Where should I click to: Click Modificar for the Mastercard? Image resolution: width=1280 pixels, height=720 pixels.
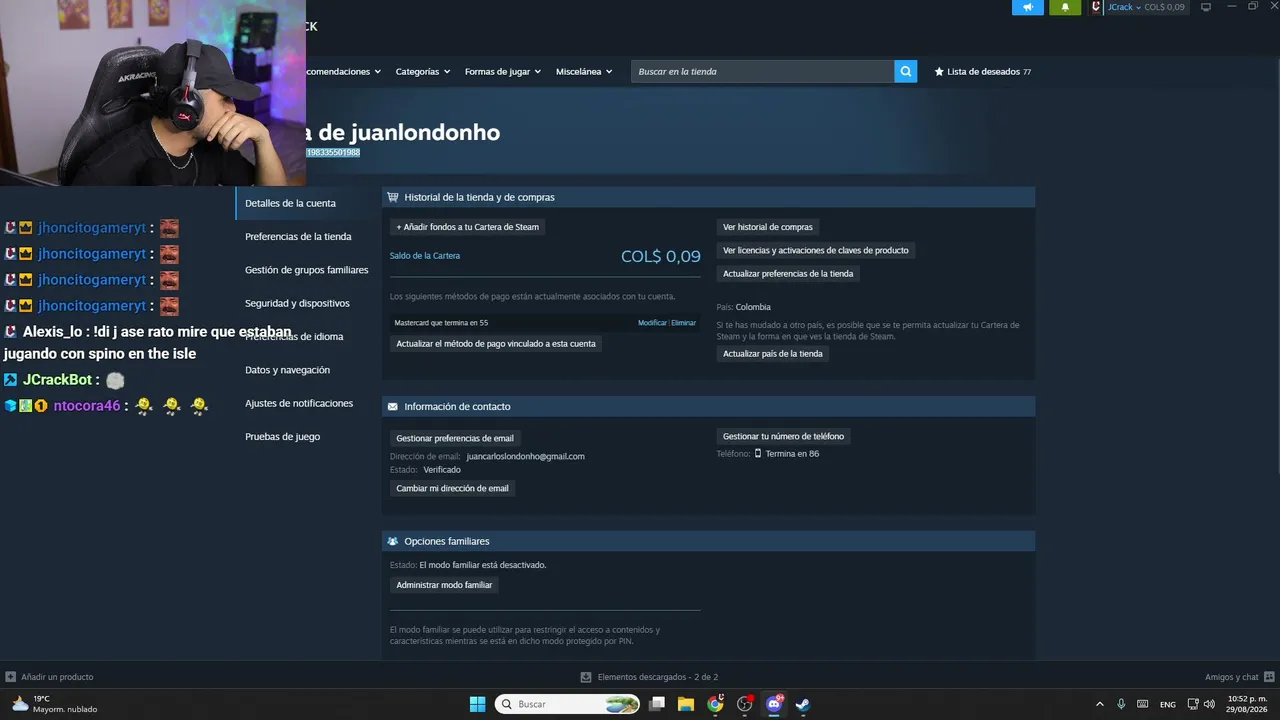tap(652, 323)
